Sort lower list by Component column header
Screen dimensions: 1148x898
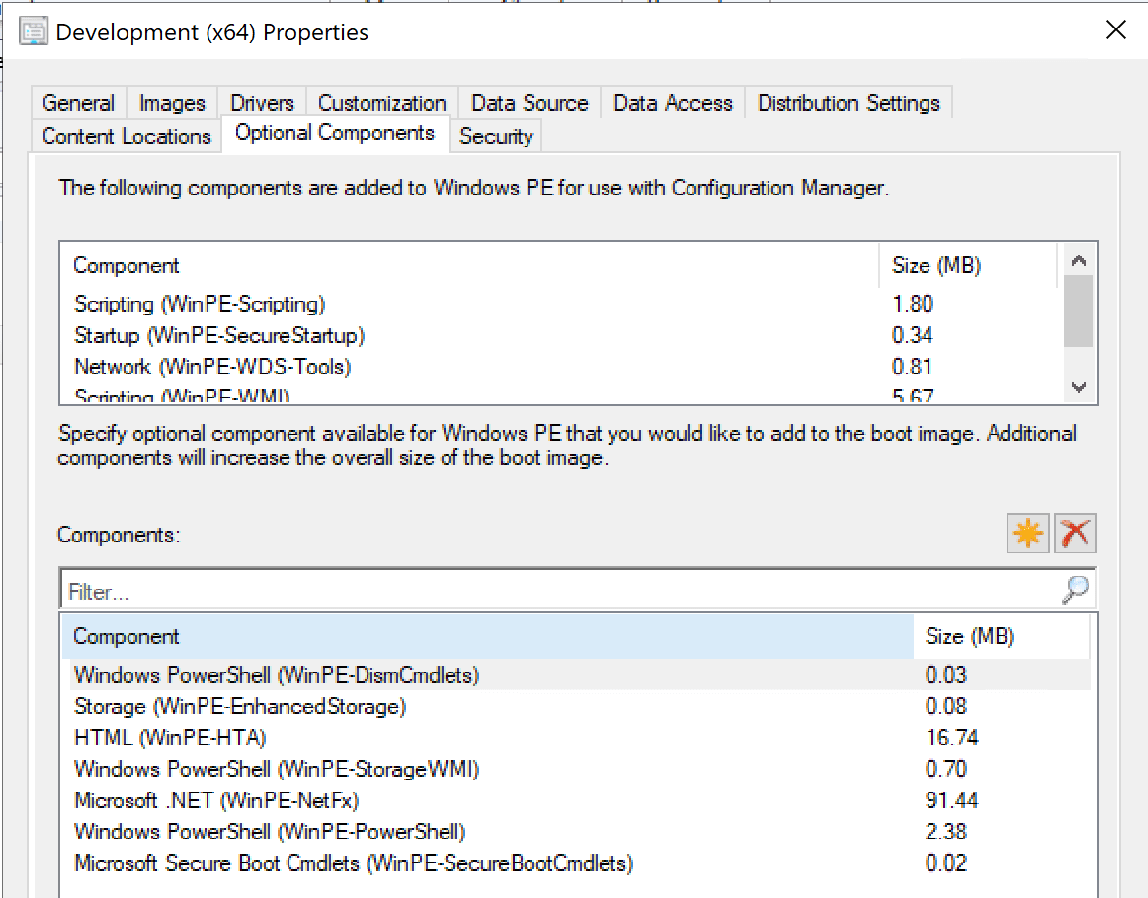(487, 637)
